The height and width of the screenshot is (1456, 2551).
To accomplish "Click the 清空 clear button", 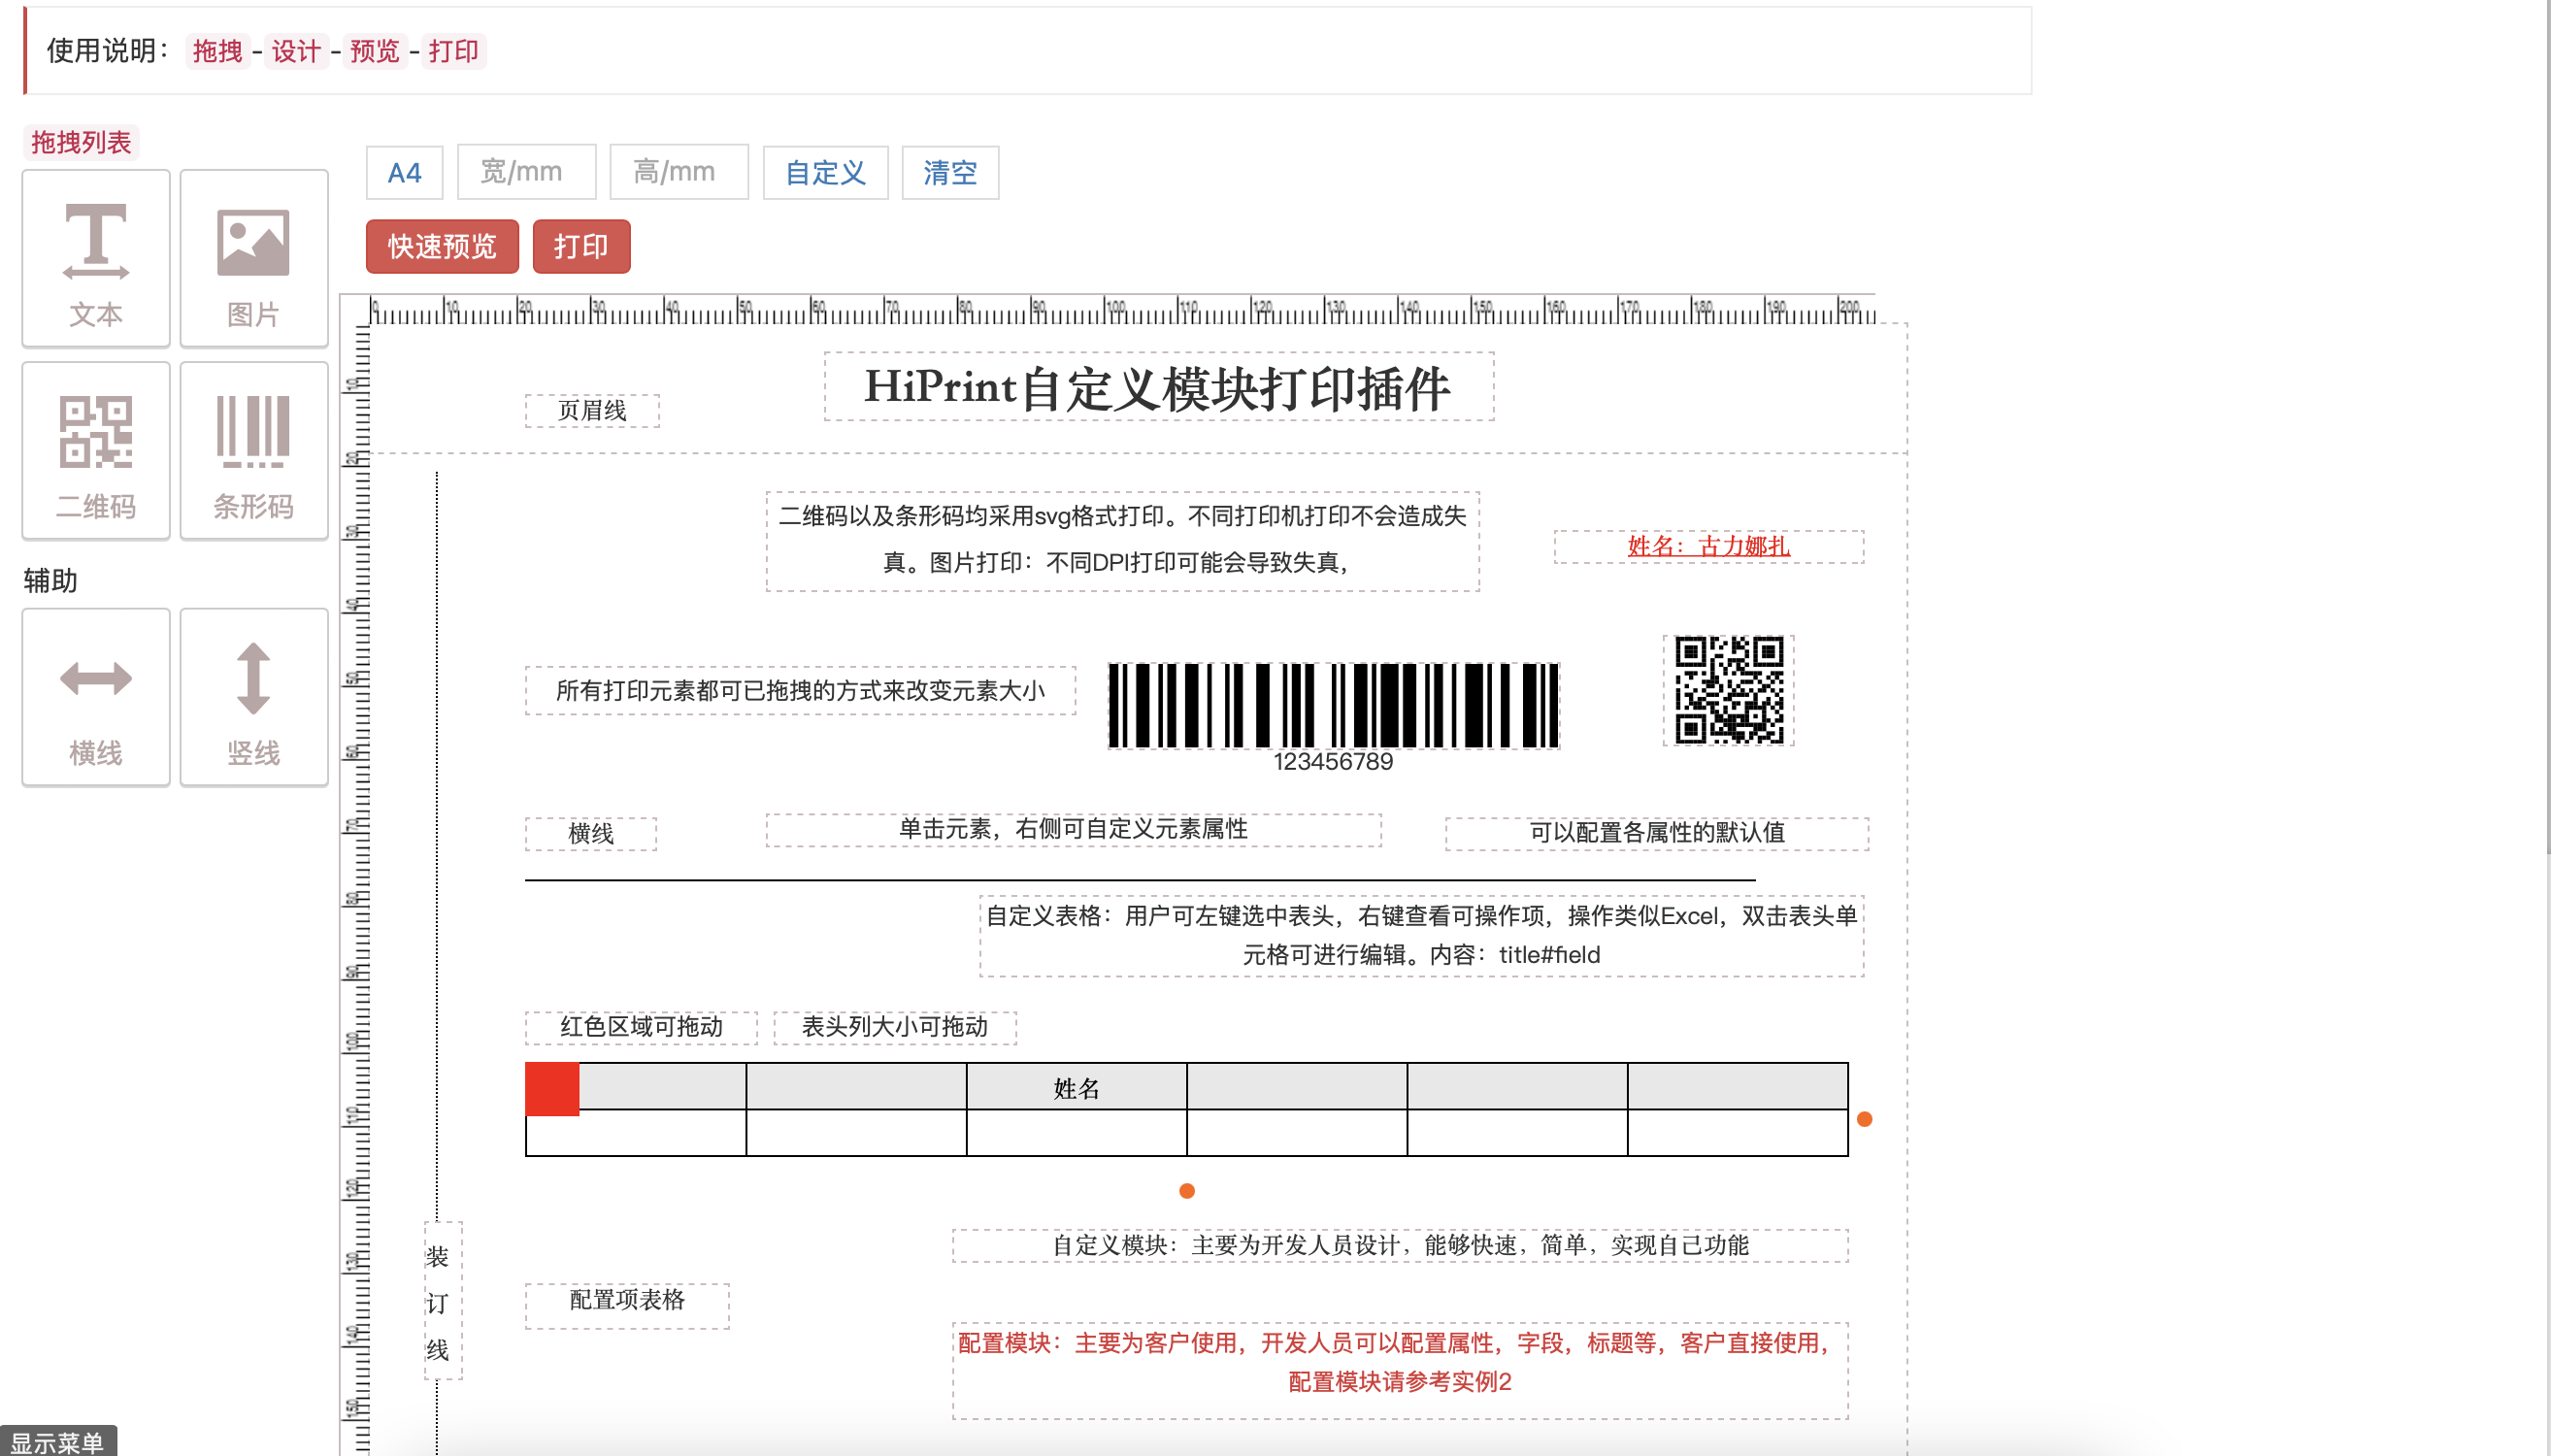I will click(950, 173).
